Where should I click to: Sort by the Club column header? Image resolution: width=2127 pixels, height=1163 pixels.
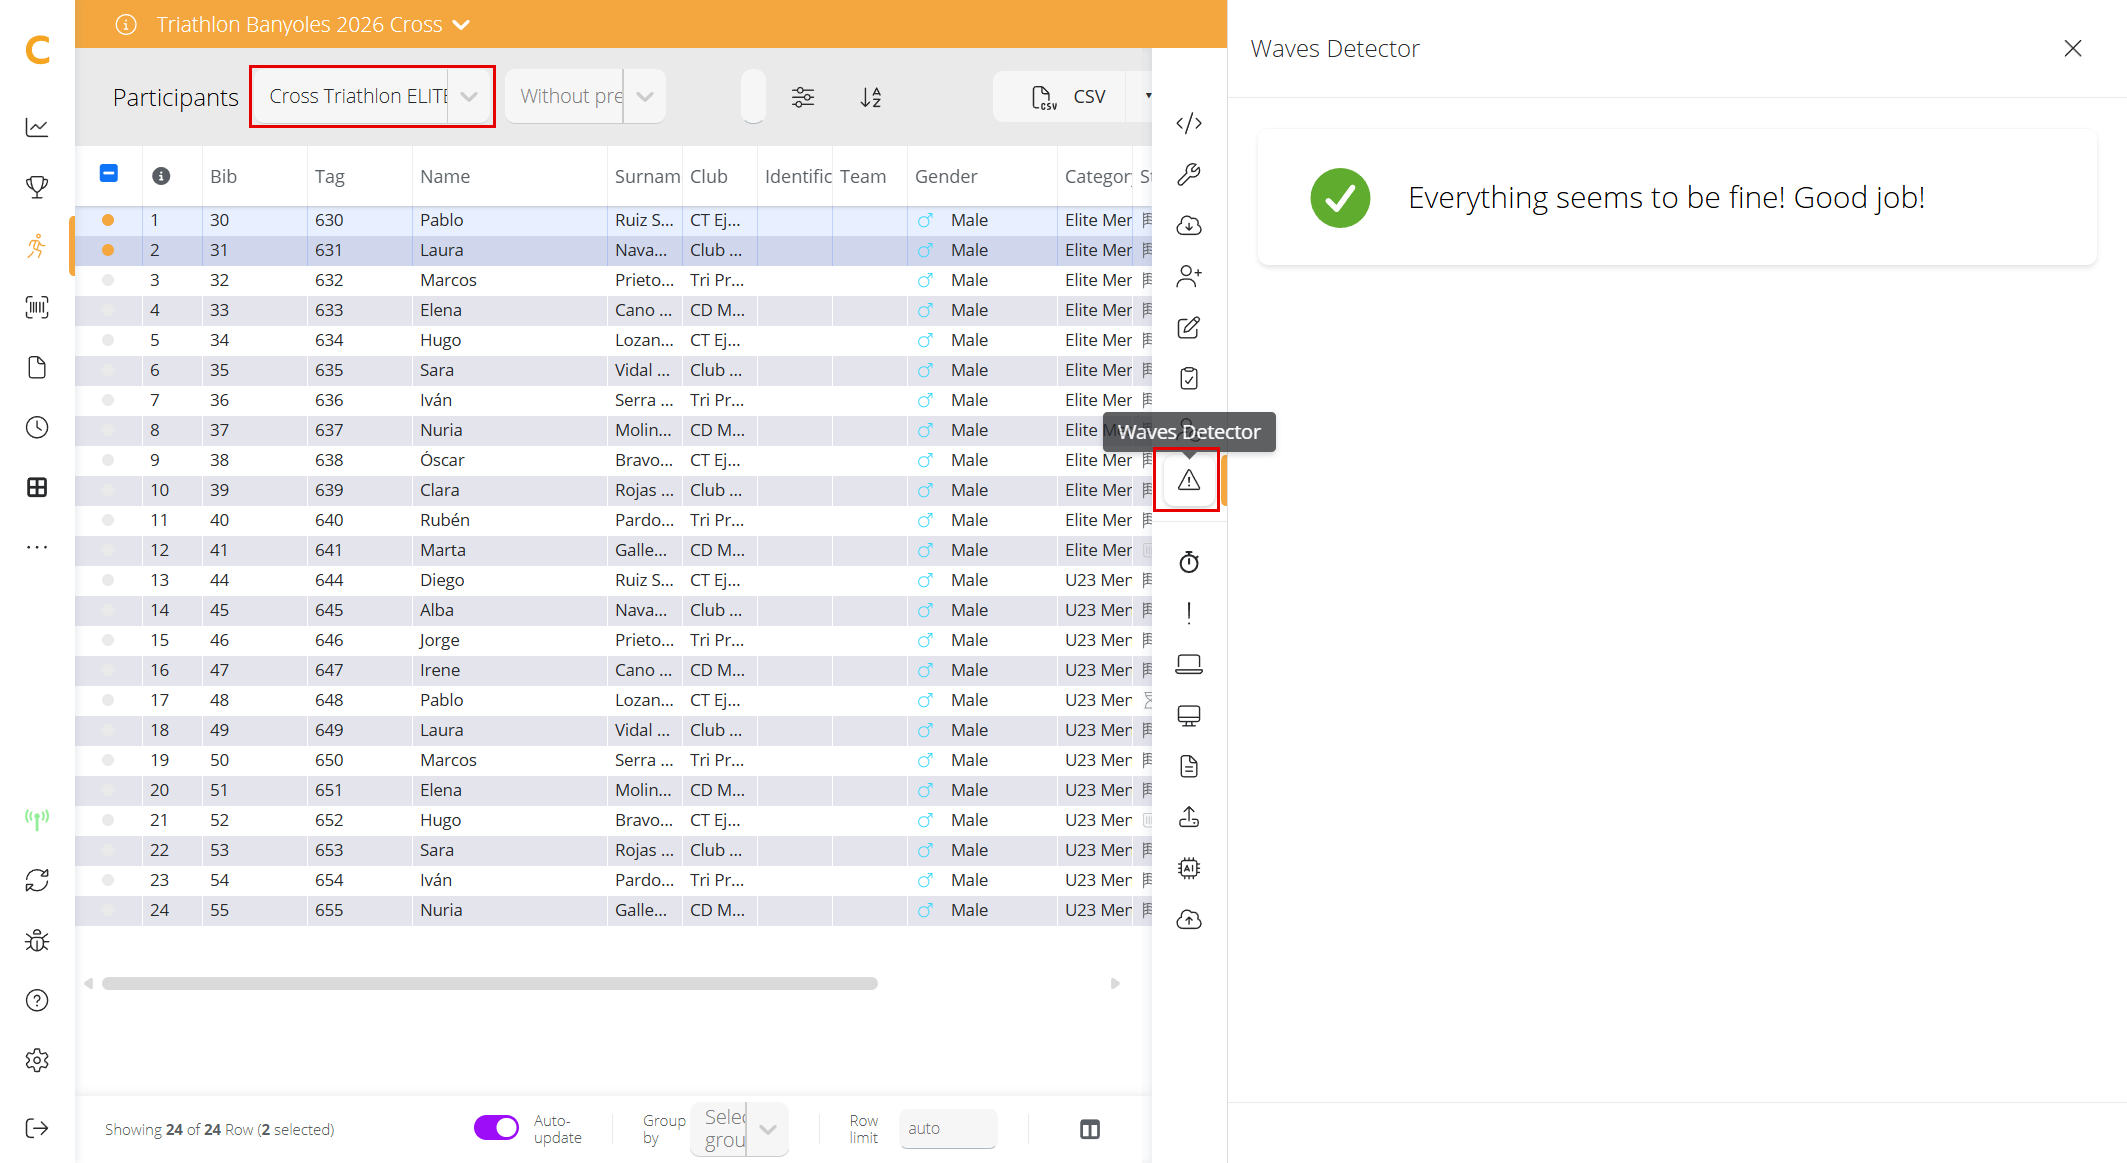[708, 176]
